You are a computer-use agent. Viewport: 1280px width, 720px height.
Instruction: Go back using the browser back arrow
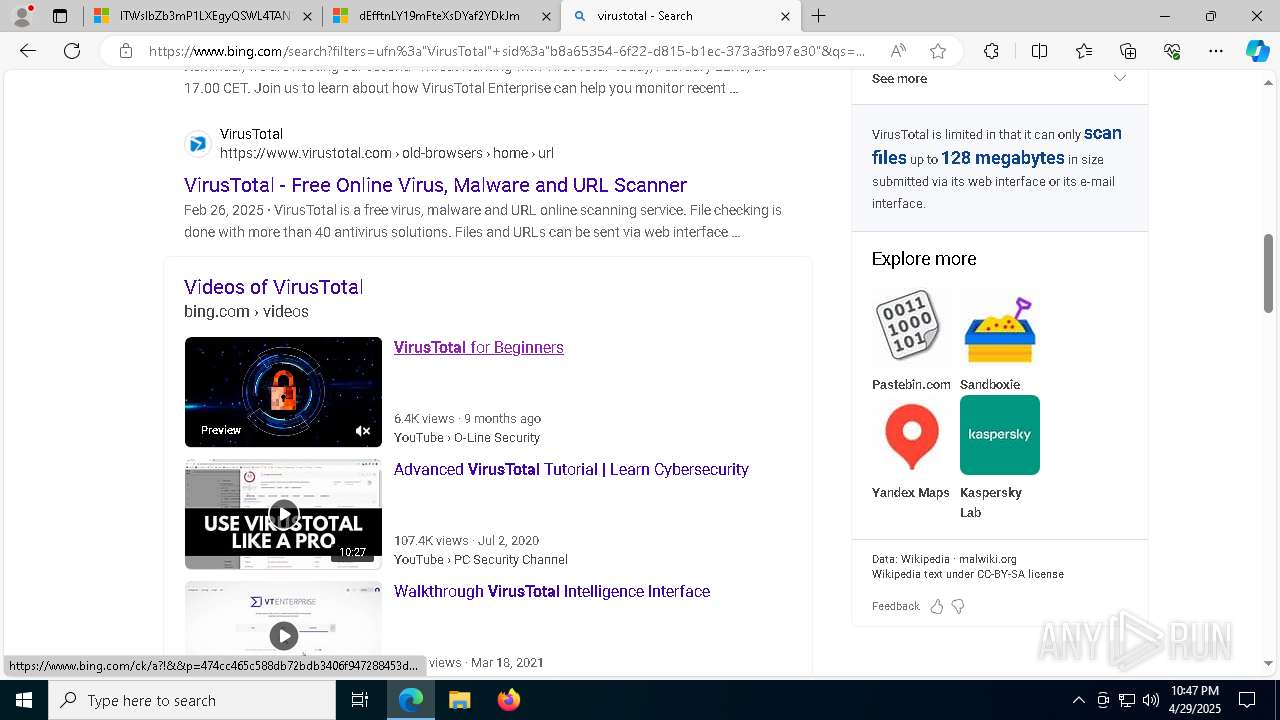(28, 51)
